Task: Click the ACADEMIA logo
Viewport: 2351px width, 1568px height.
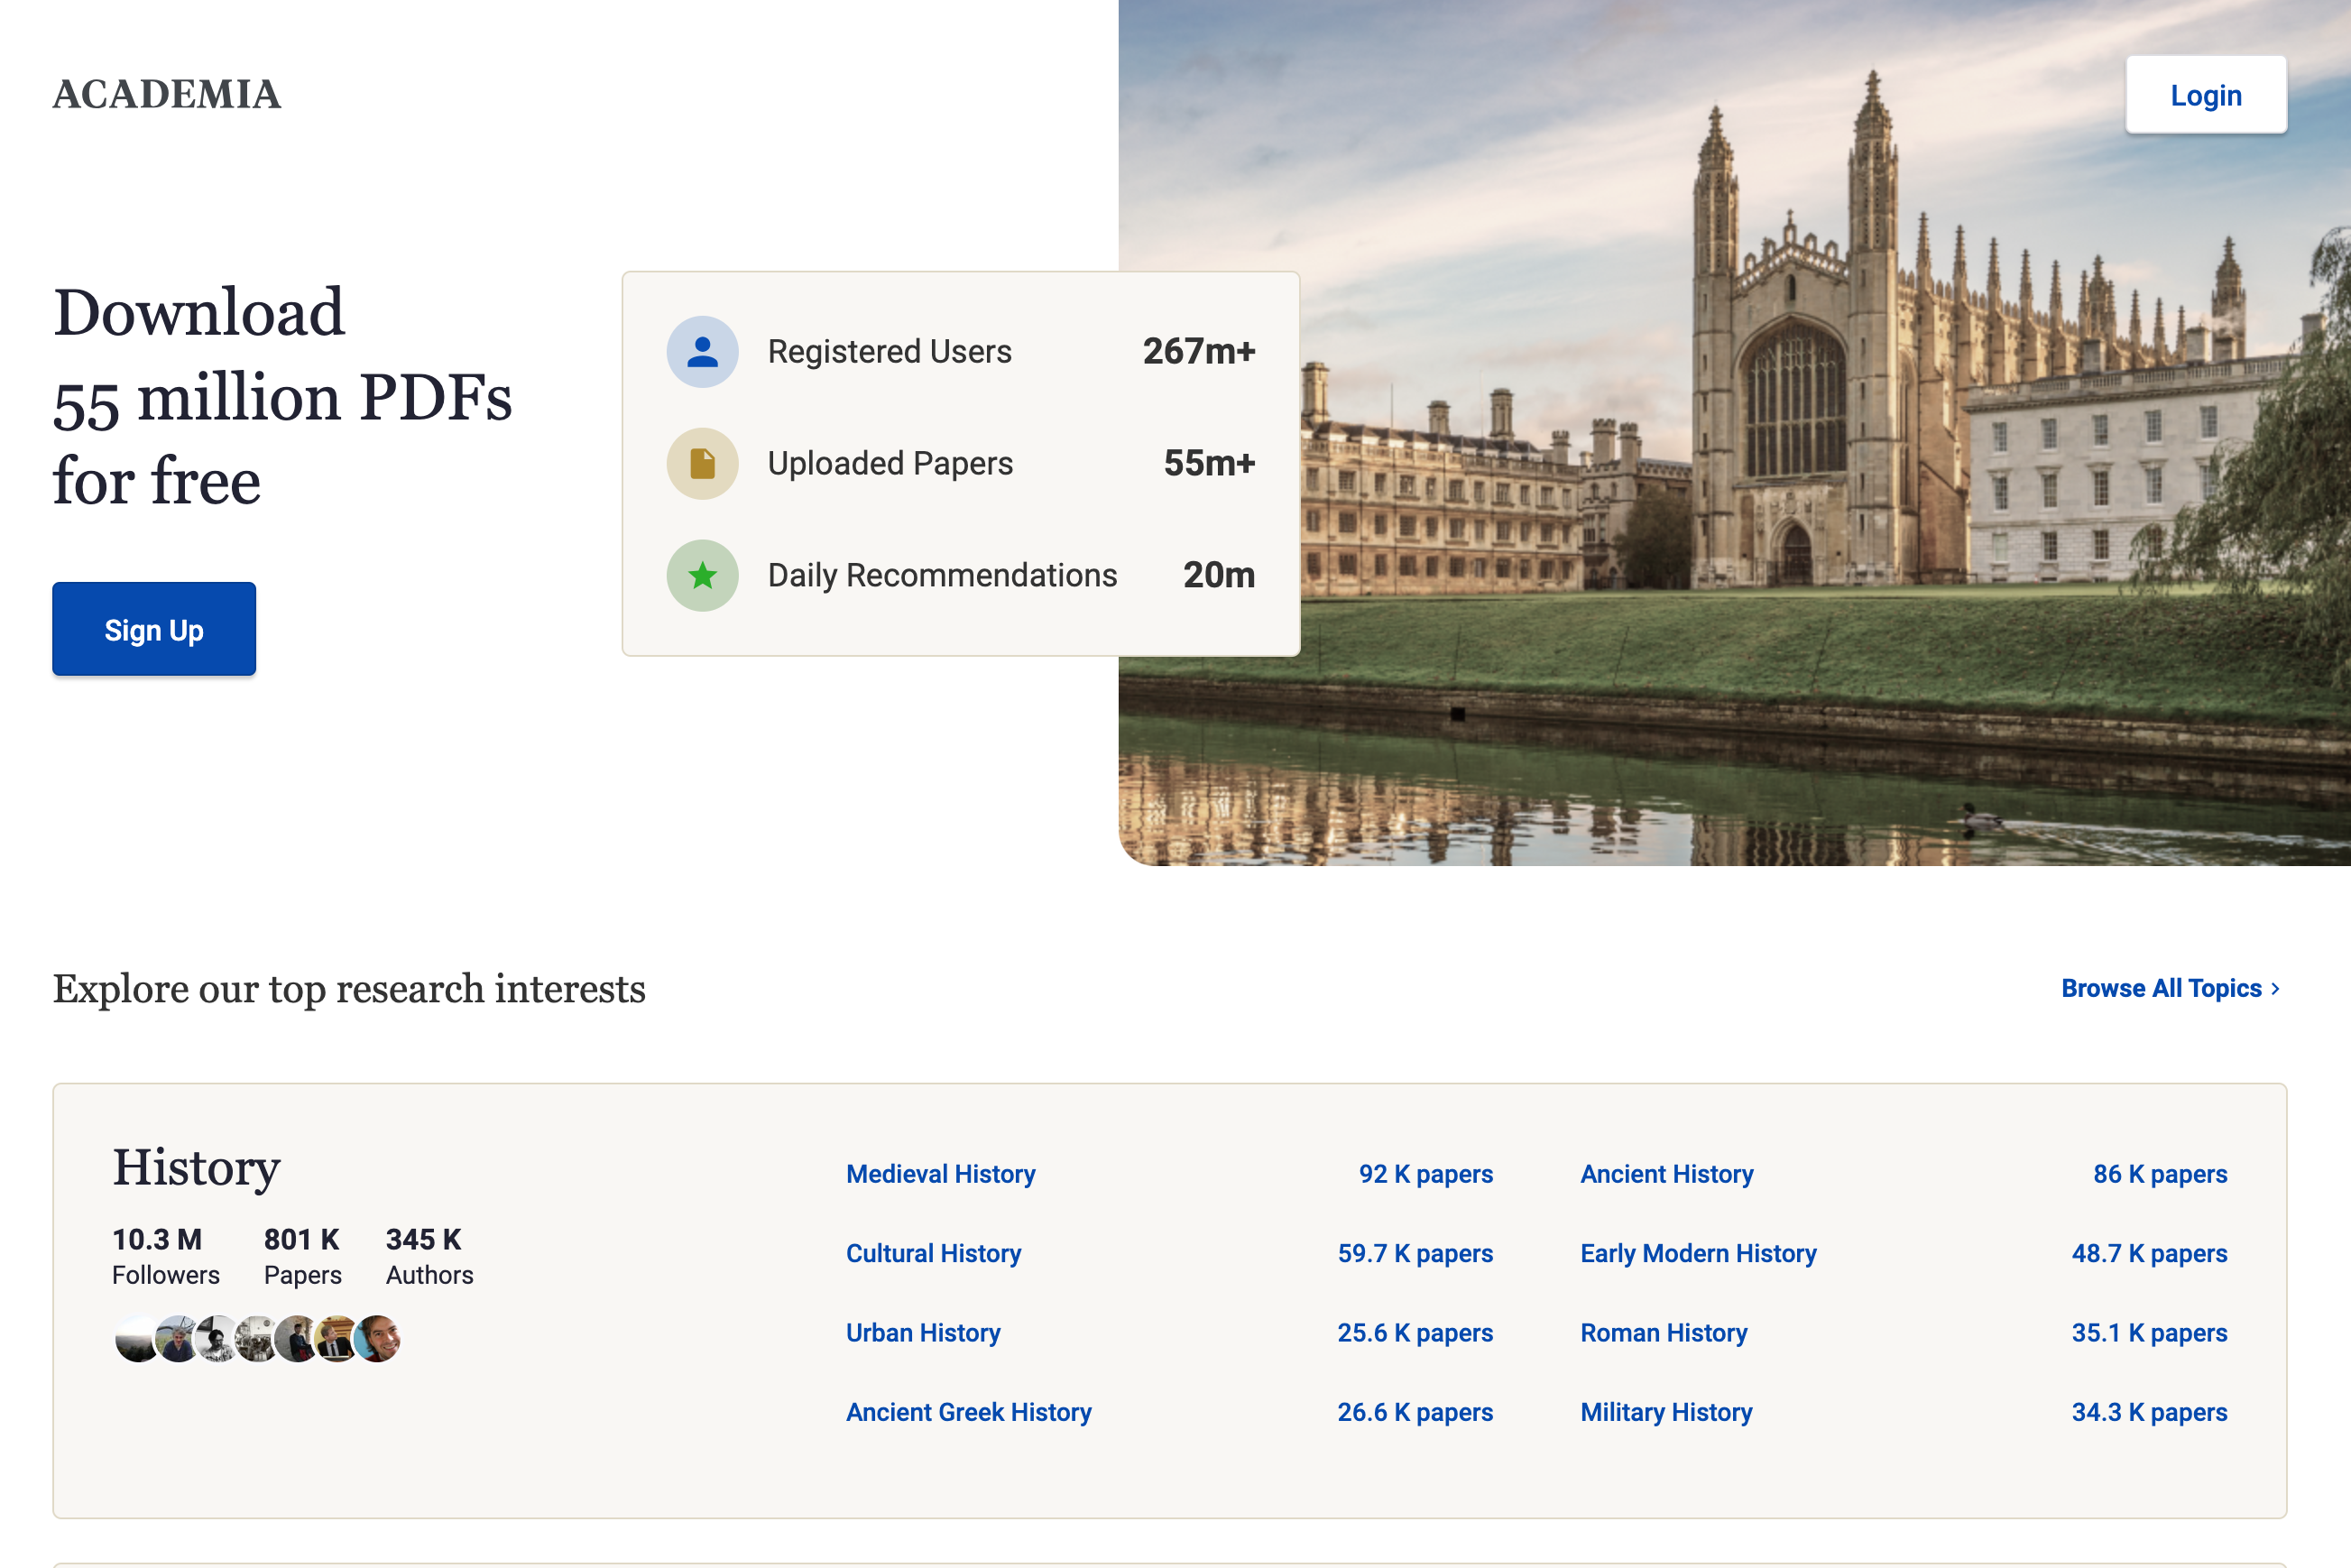Action: click(x=167, y=95)
